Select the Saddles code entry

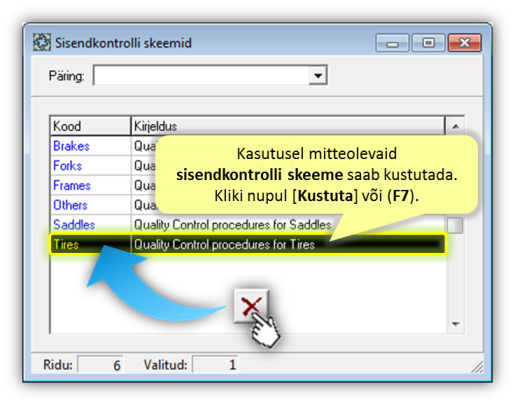click(x=74, y=225)
